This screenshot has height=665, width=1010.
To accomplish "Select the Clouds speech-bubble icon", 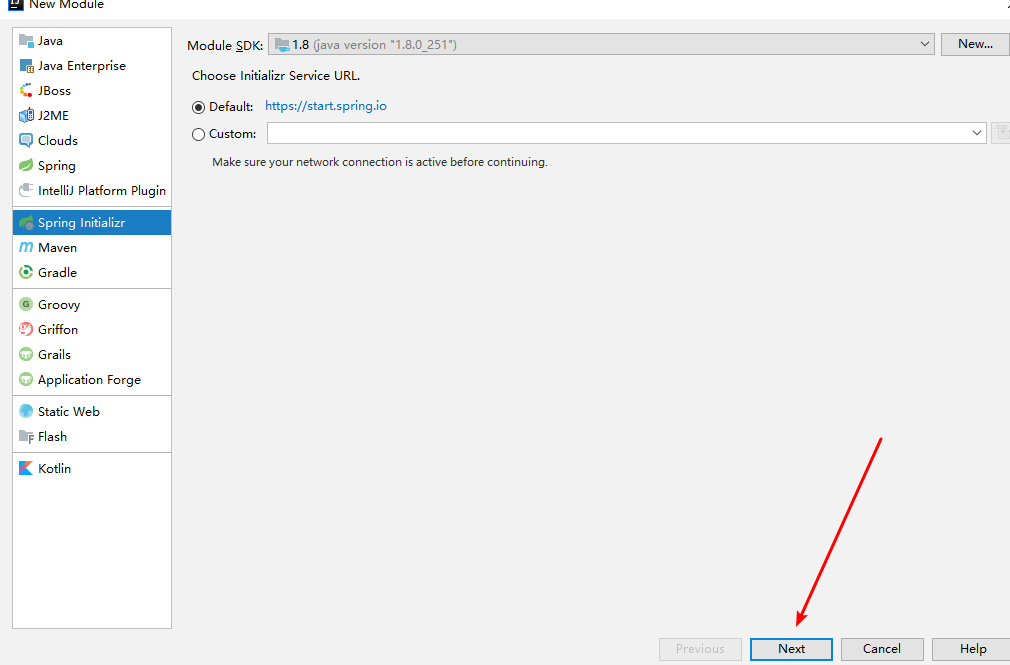I will 26,140.
